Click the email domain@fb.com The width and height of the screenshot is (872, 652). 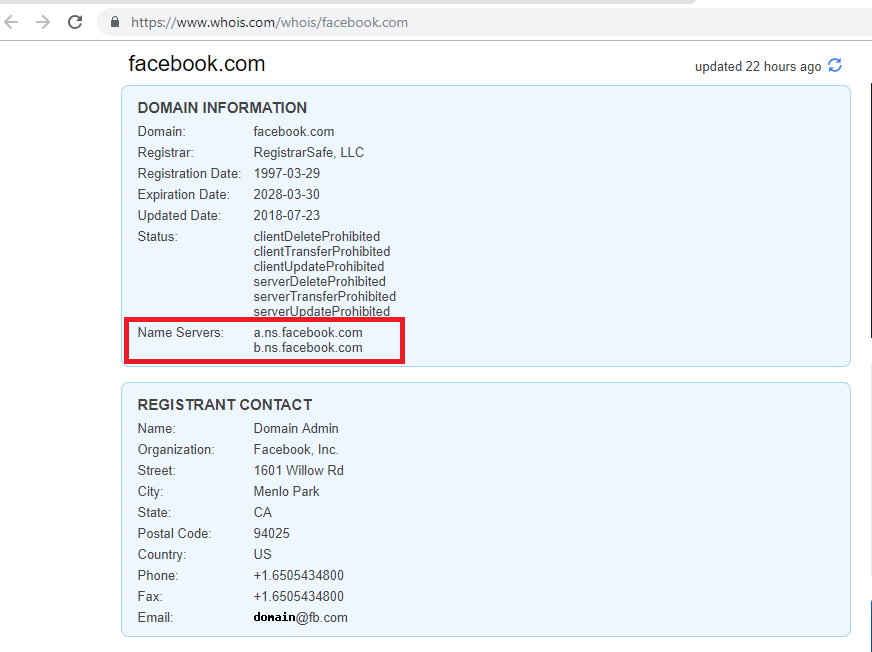click(300, 618)
